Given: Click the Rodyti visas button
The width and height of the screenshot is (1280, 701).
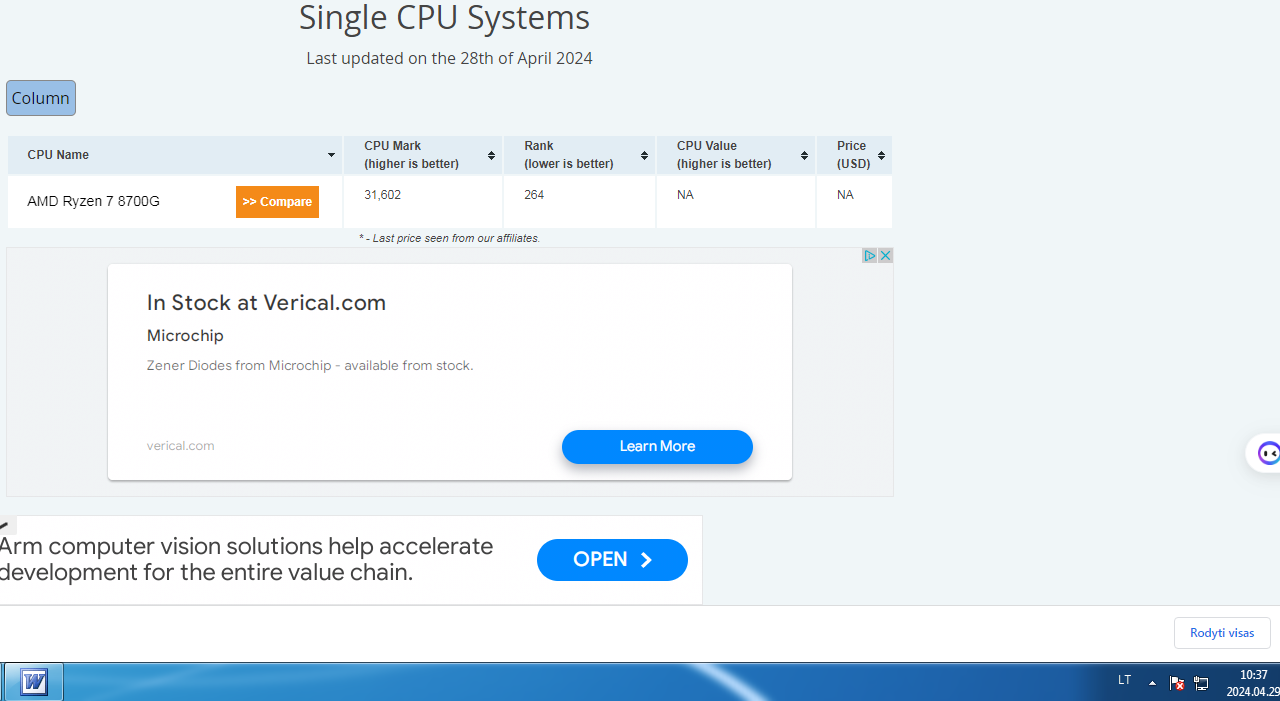Looking at the screenshot, I should pos(1221,633).
